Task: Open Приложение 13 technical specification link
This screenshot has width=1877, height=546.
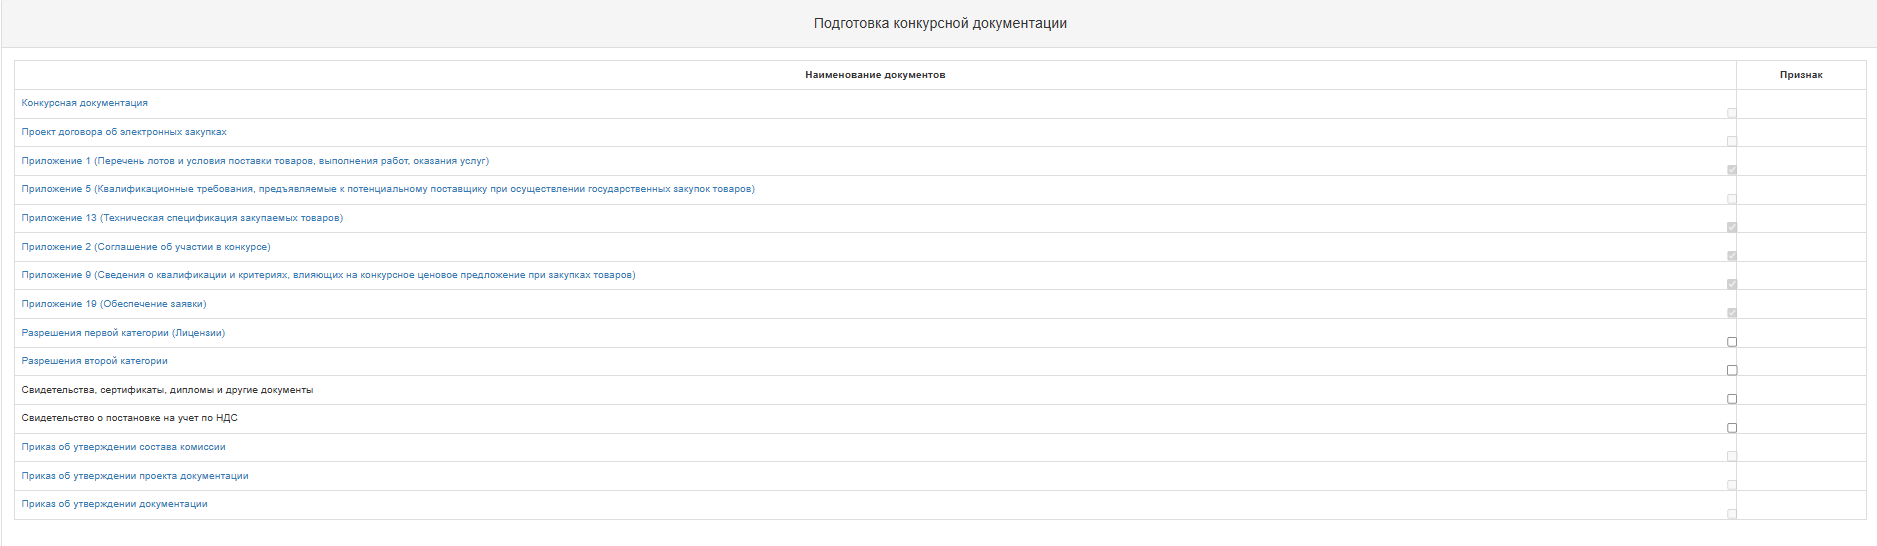Action: tap(182, 218)
